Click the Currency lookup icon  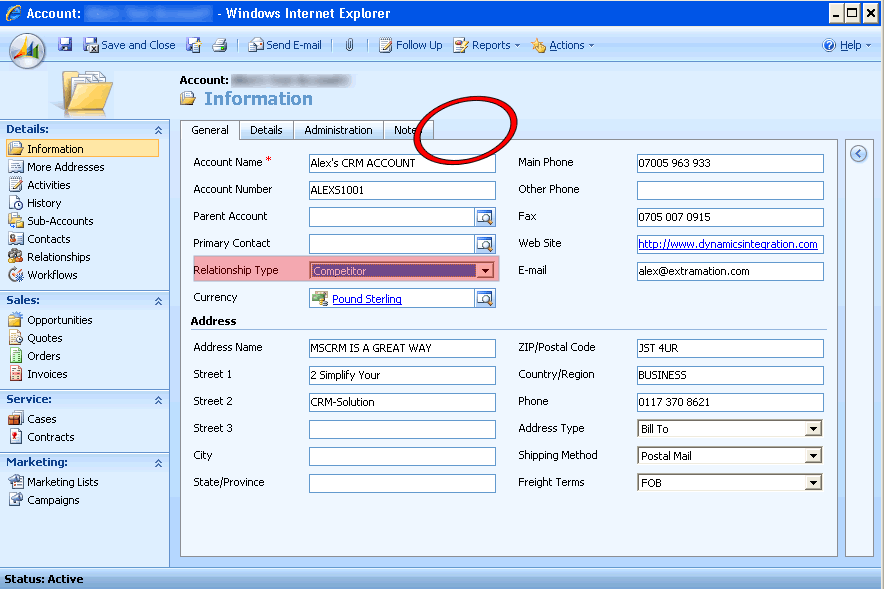(x=484, y=298)
